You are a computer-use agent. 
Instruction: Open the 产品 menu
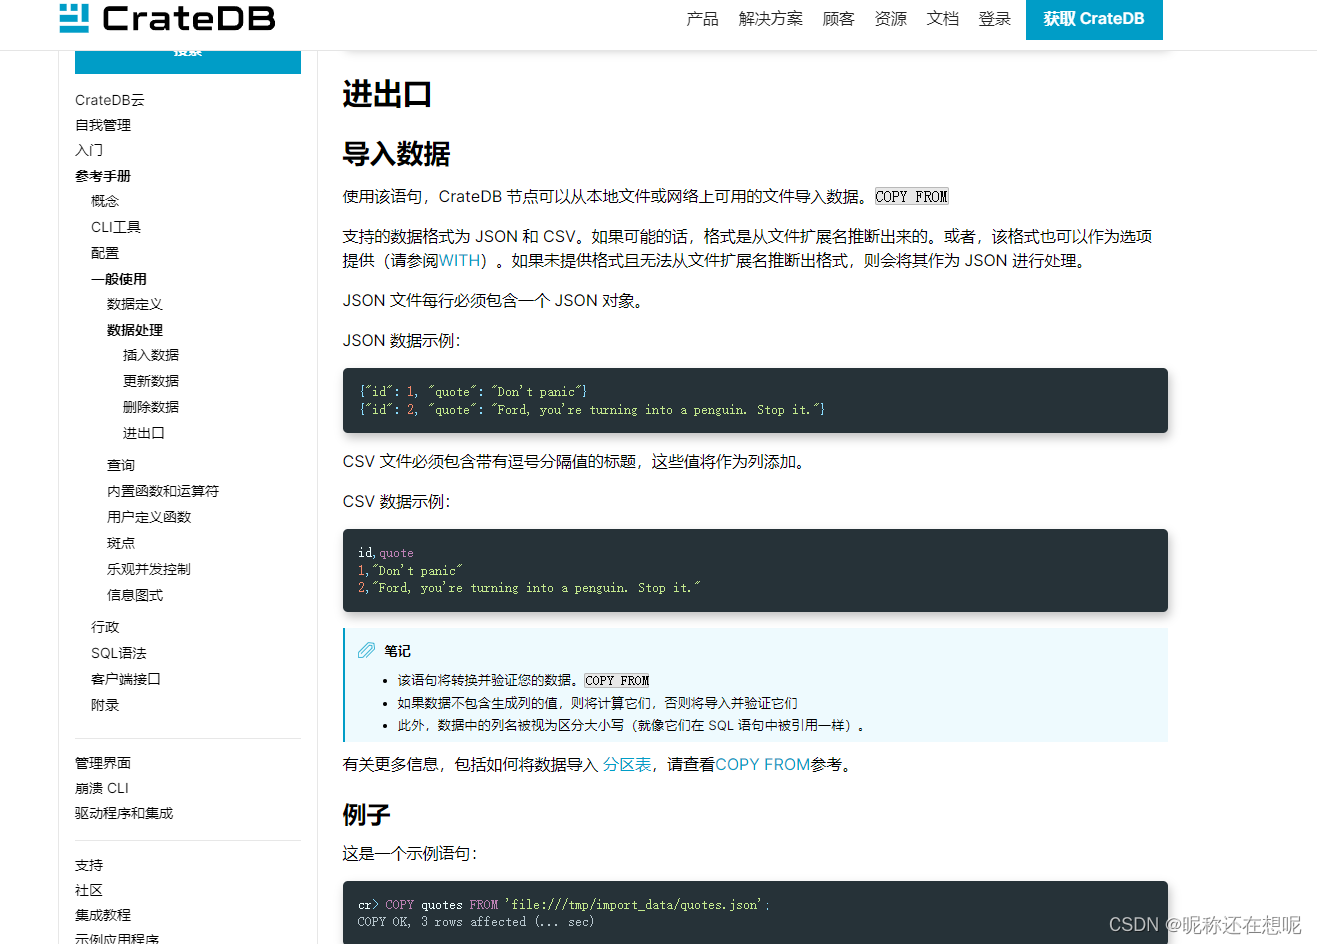point(702,19)
